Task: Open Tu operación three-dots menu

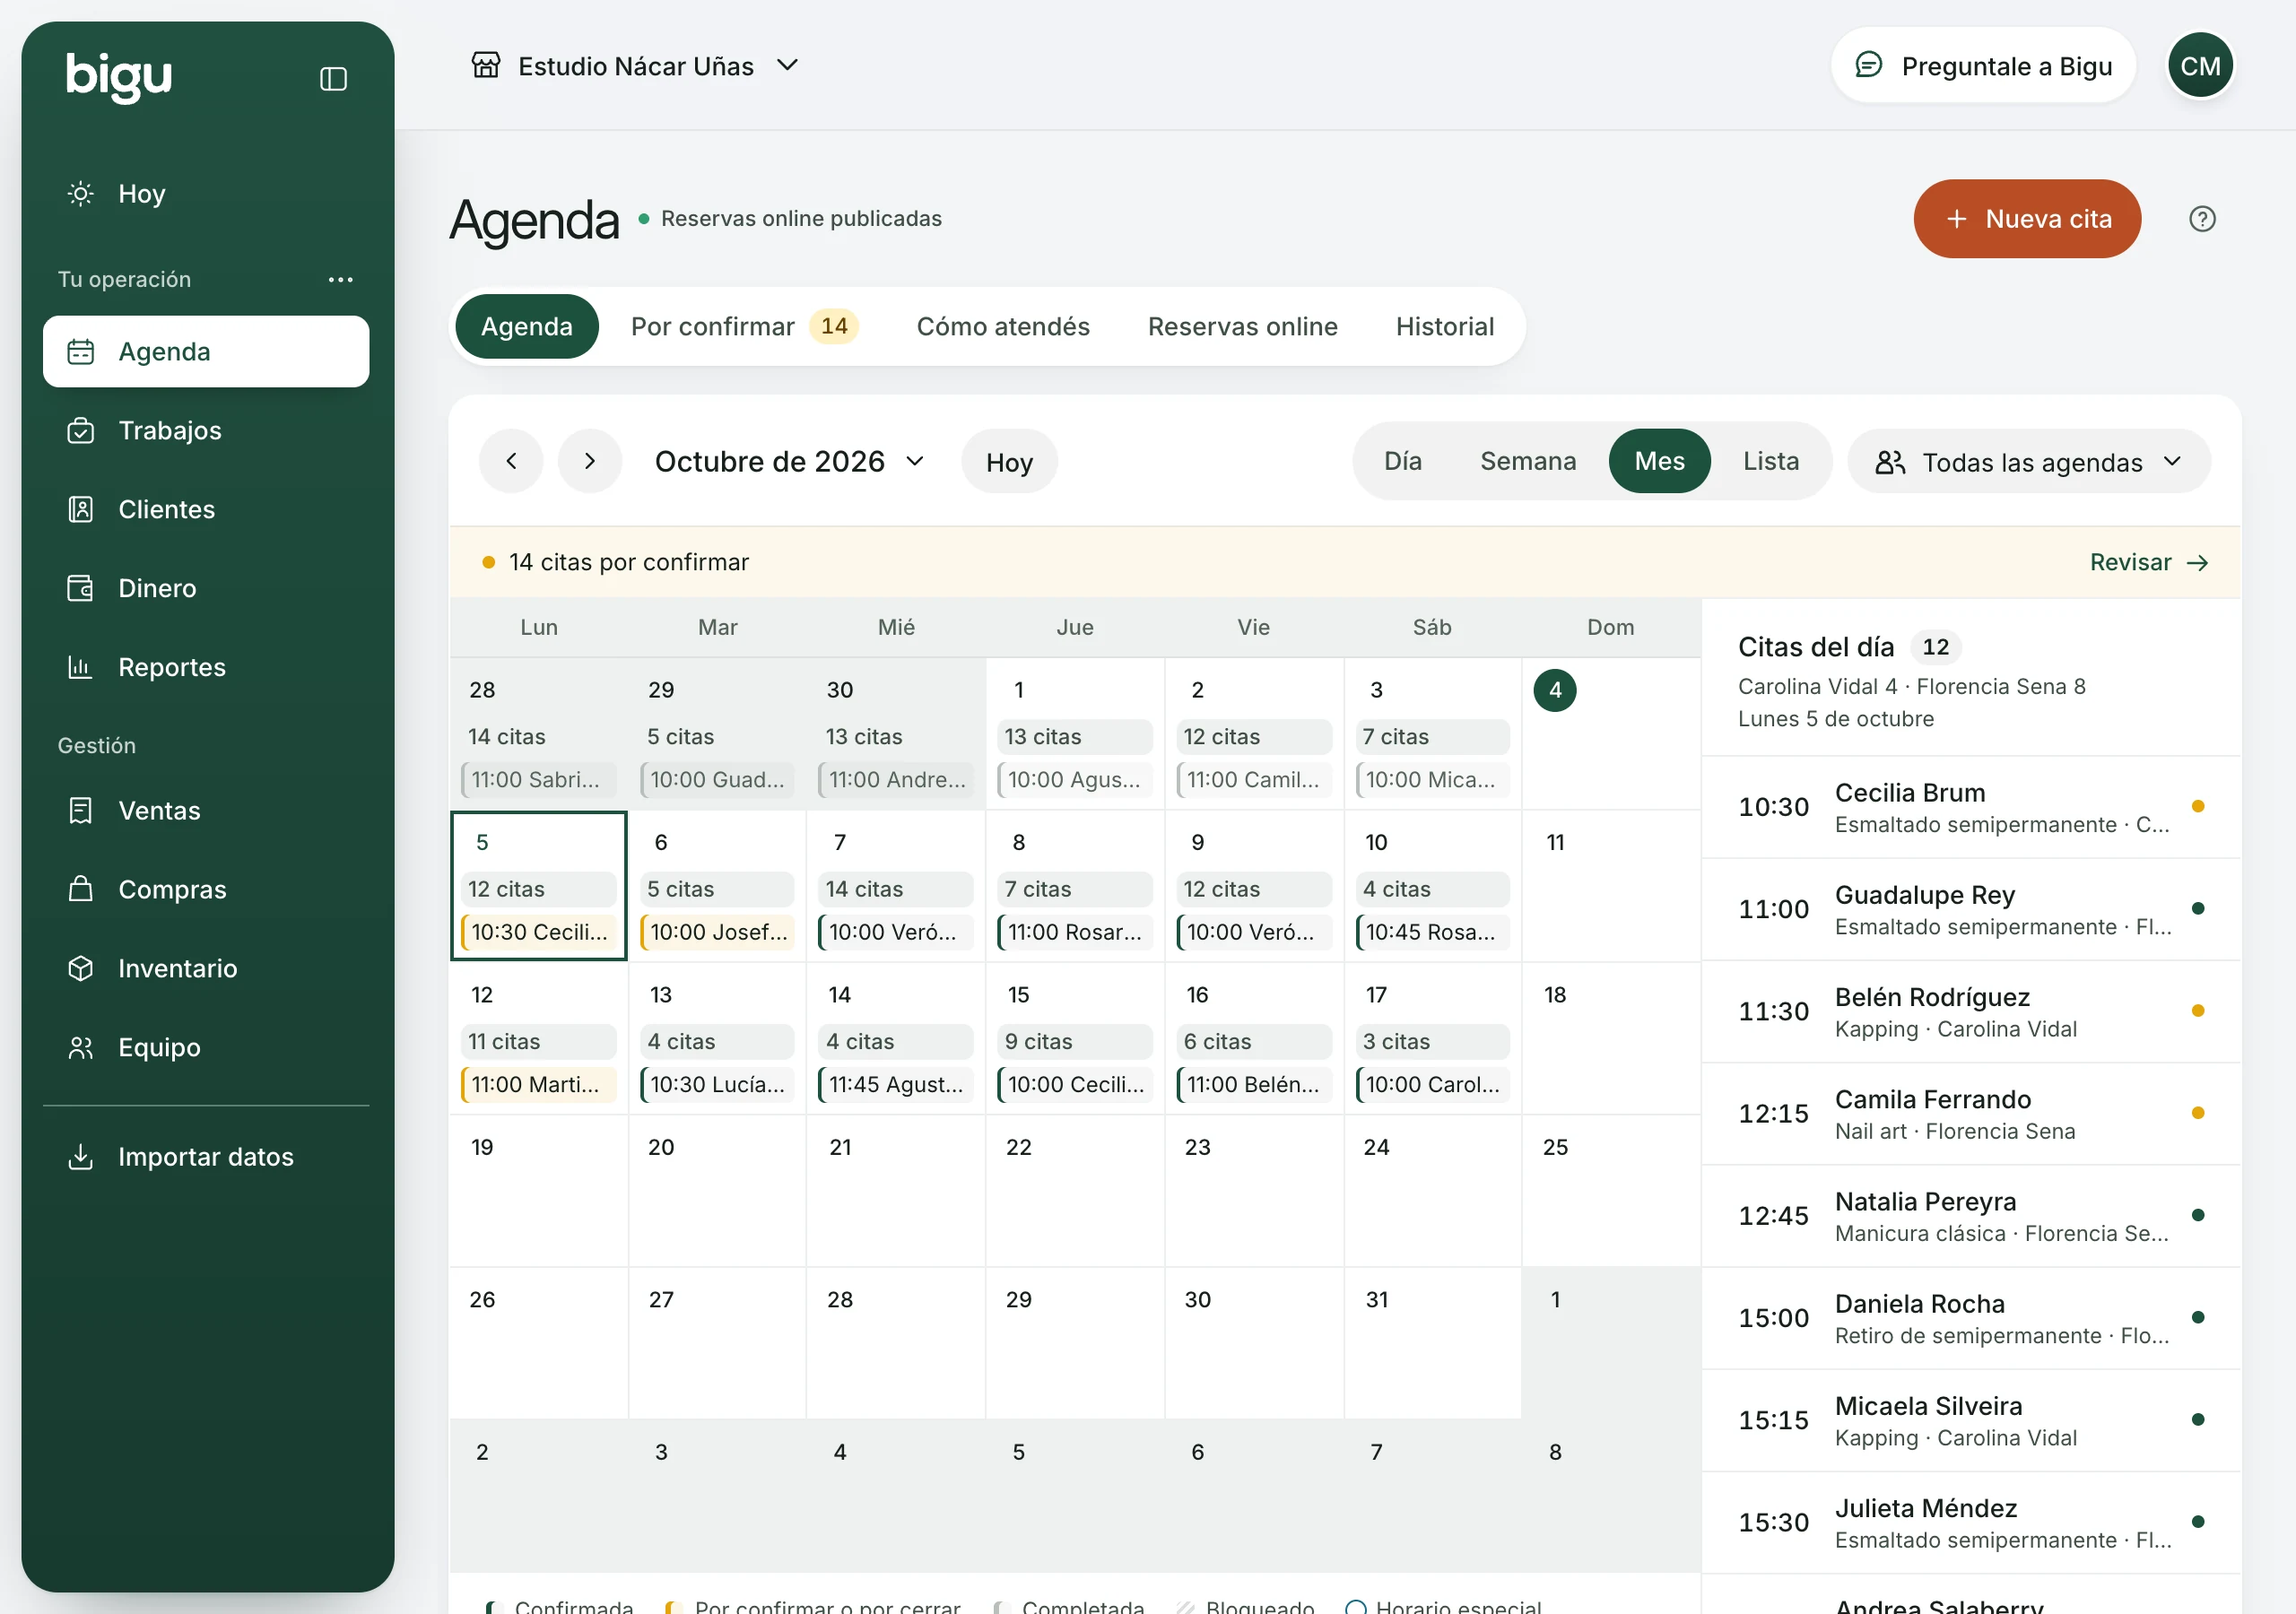Action: [340, 279]
